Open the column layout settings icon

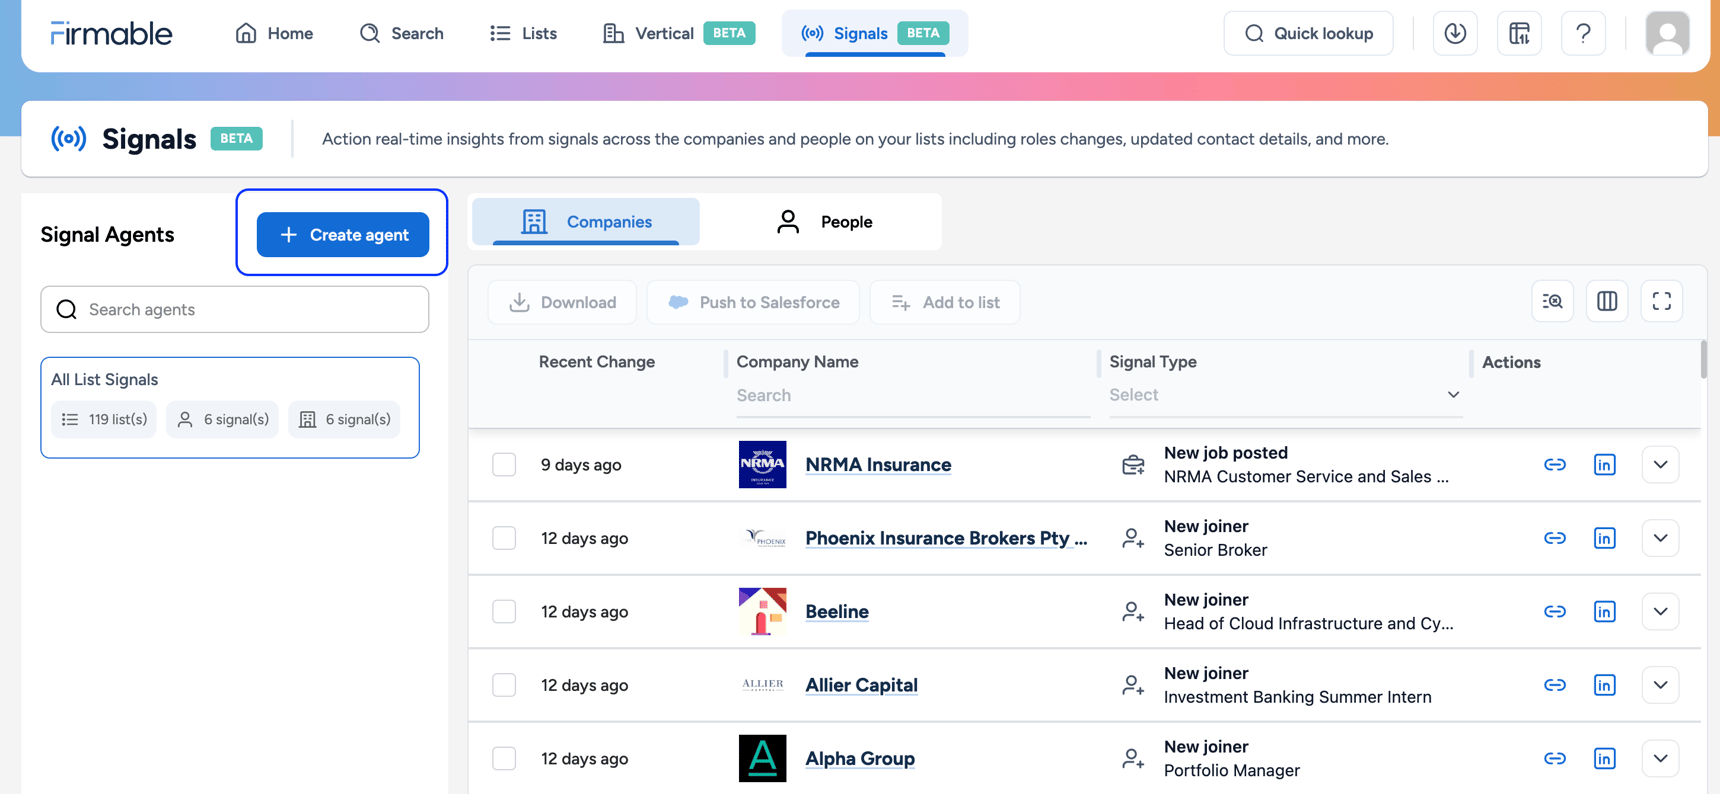tap(1607, 301)
